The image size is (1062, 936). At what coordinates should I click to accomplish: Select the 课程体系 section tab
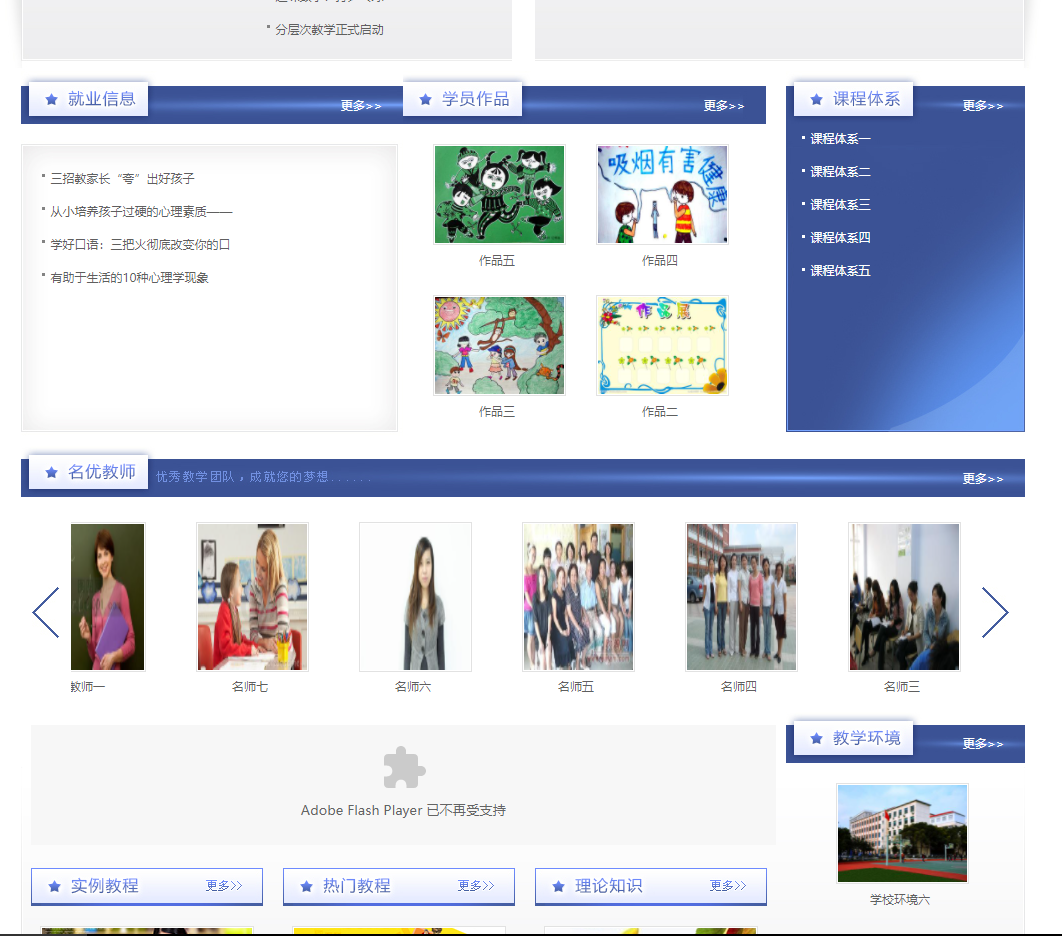pyautogui.click(x=853, y=100)
